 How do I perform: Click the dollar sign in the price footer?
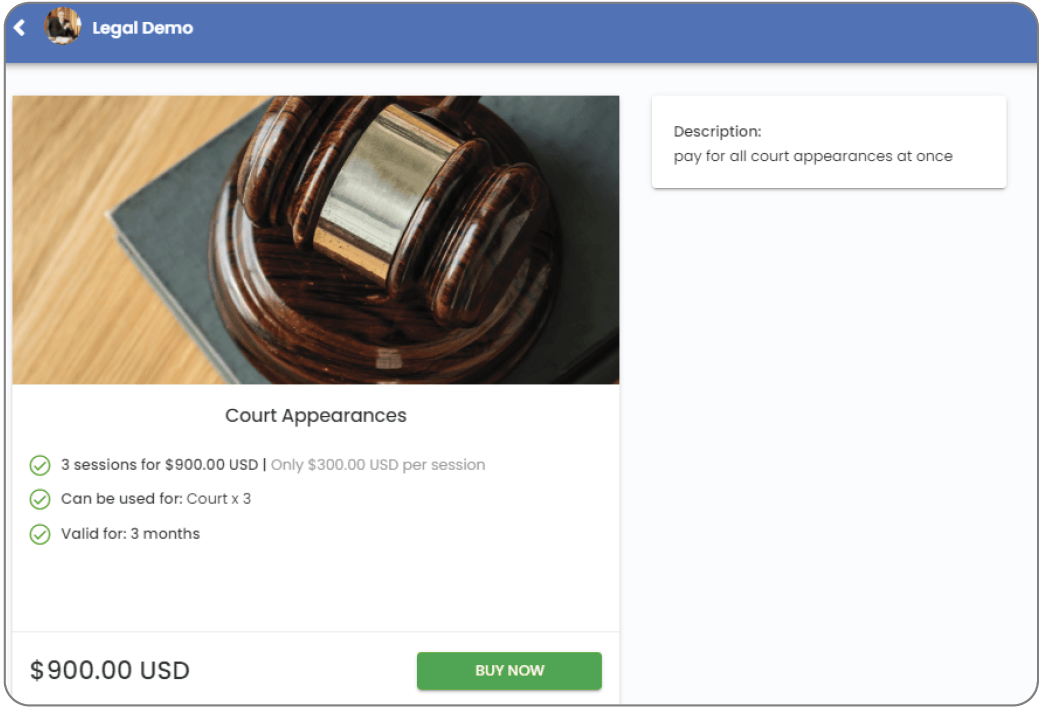[x=37, y=670]
